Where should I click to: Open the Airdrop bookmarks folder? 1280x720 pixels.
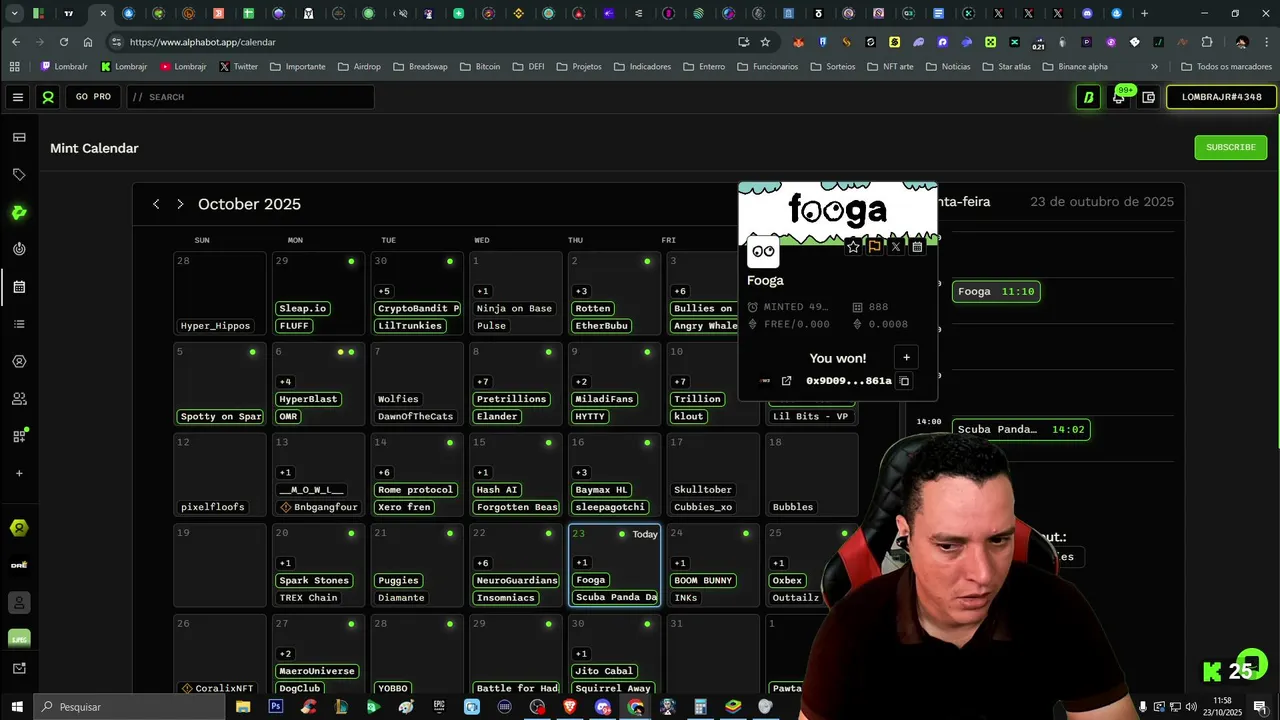coord(358,67)
